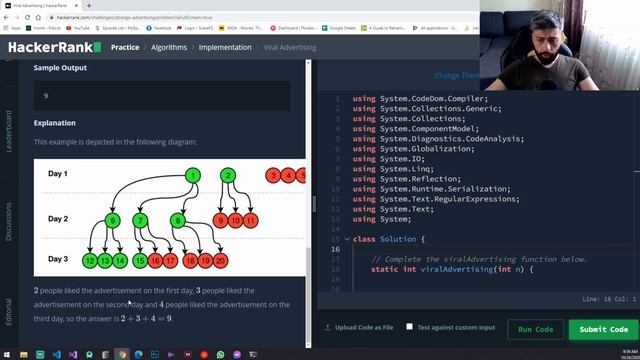Open the Login bookmark

coord(195,28)
